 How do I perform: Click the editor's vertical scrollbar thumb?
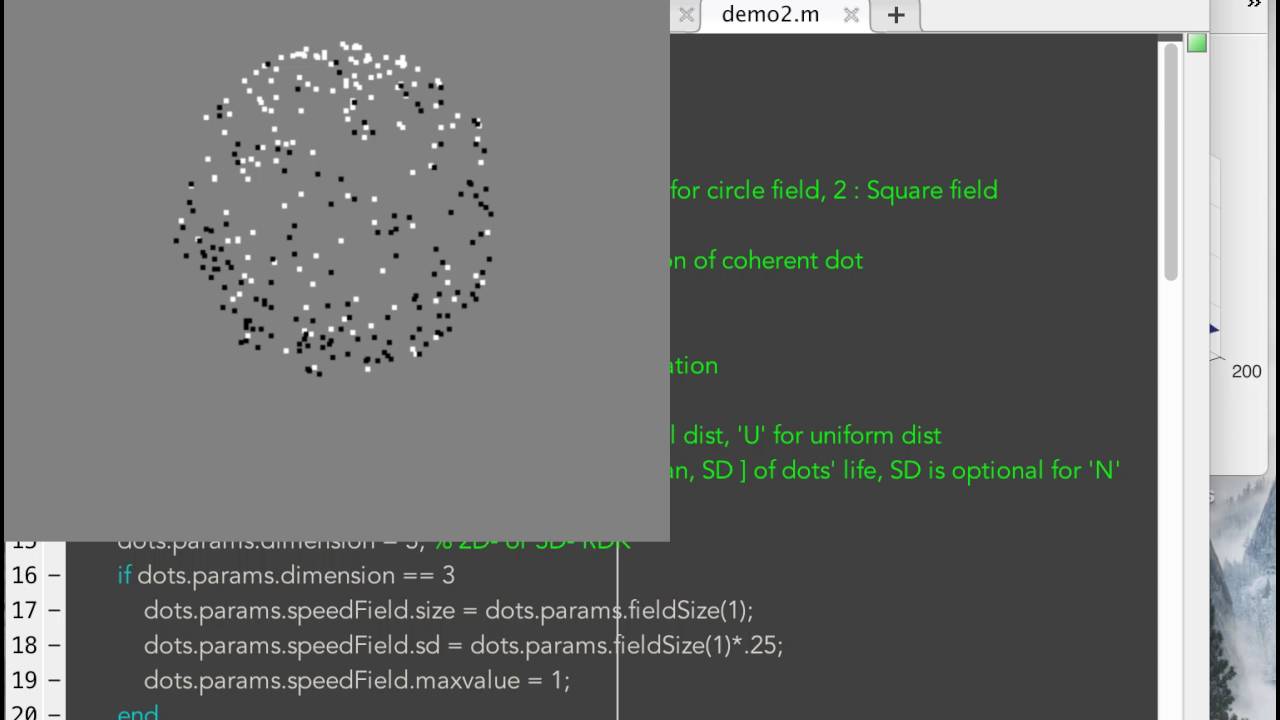pyautogui.click(x=1171, y=162)
